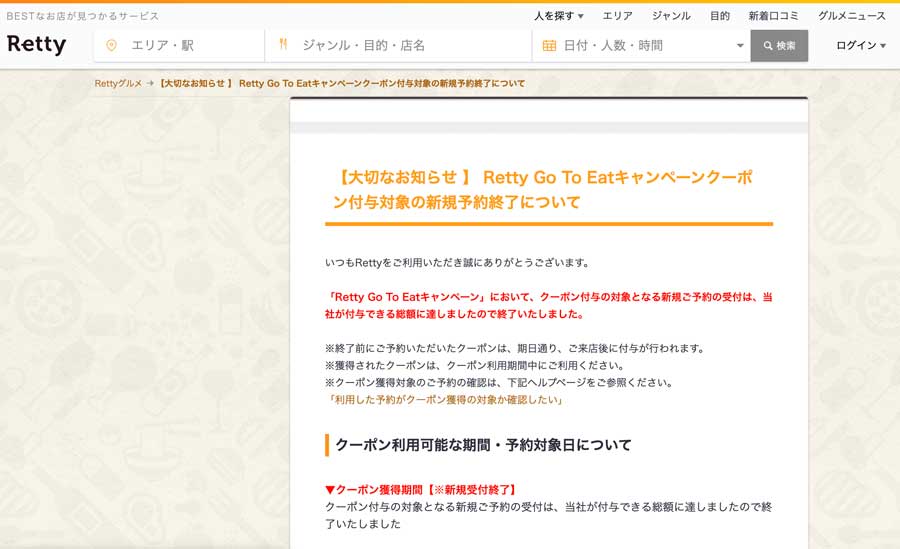Click the location pin icon in area field

[x=111, y=45]
